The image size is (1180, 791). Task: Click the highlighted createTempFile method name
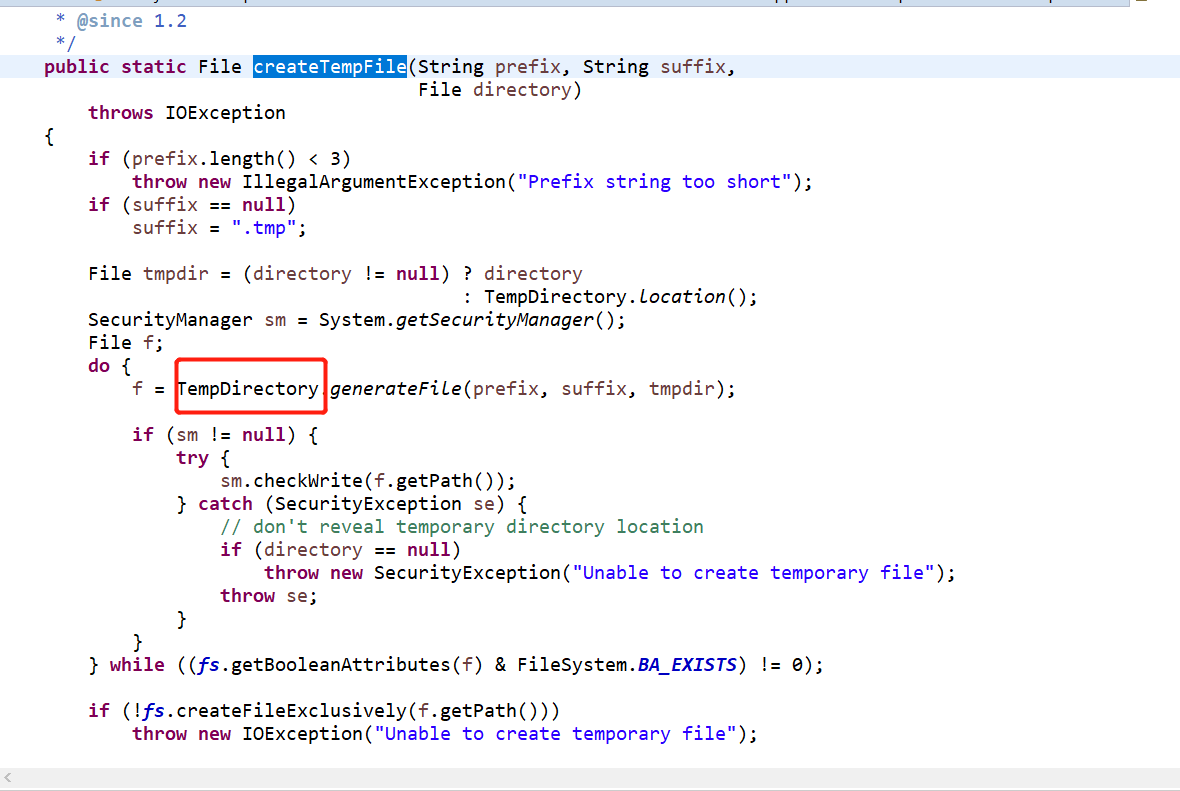tap(329, 66)
